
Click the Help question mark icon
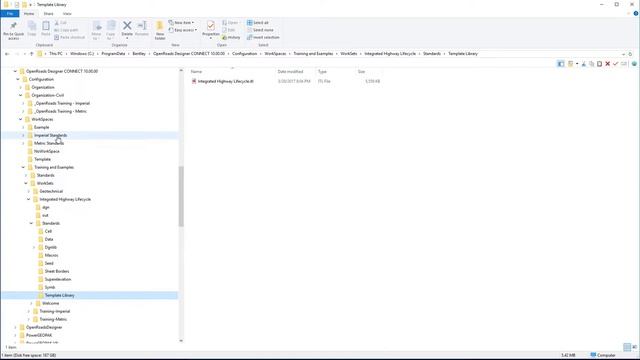(x=636, y=13)
